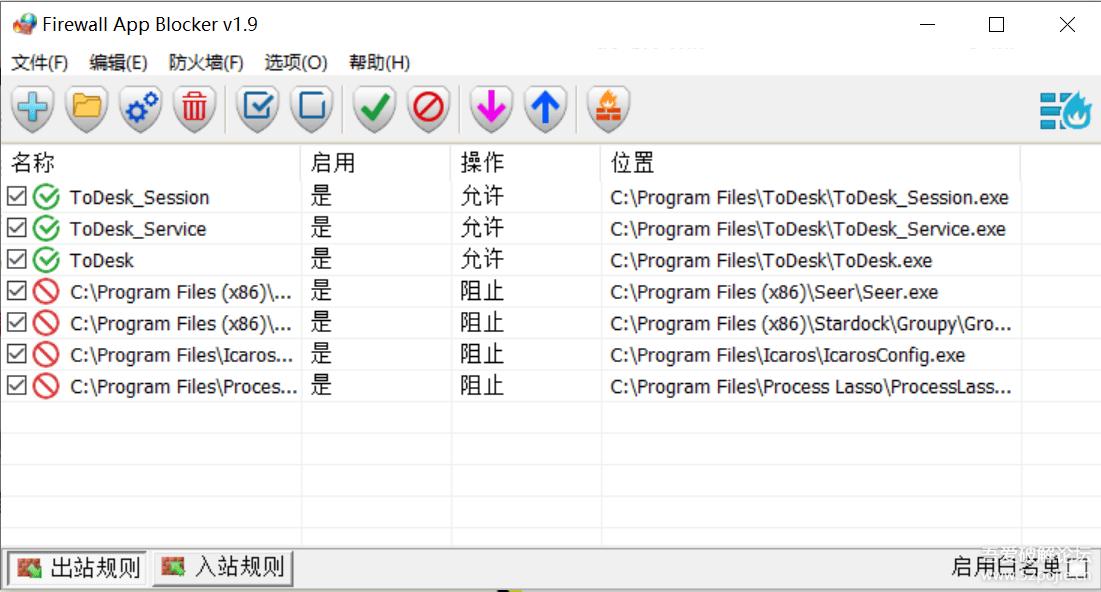Click the red prohibit Block icon
1101x592 pixels.
click(x=428, y=109)
